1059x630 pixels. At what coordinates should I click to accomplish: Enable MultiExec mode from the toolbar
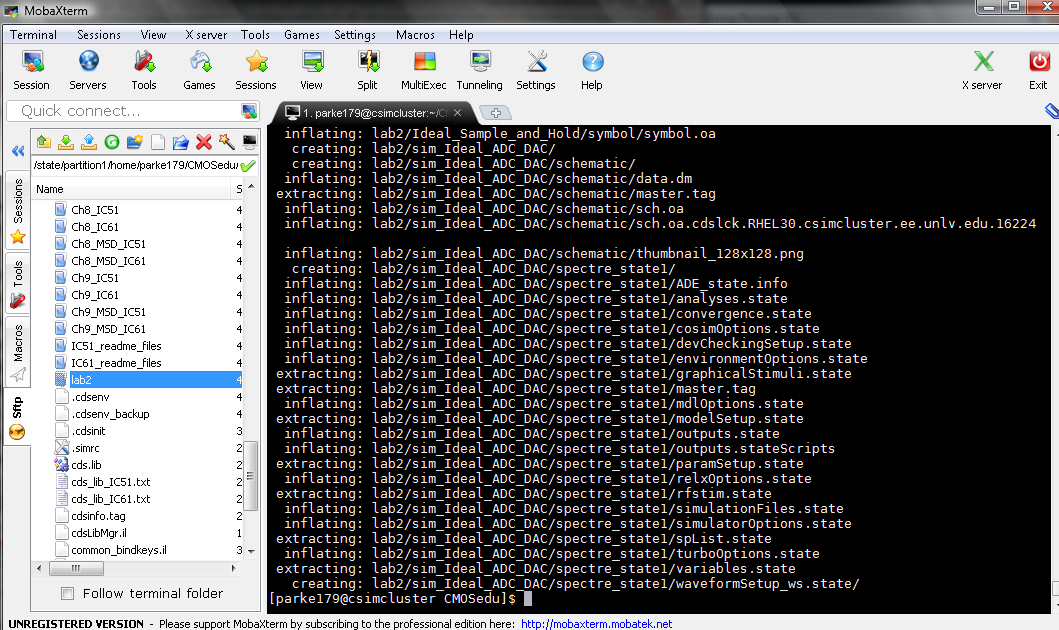[x=423, y=70]
